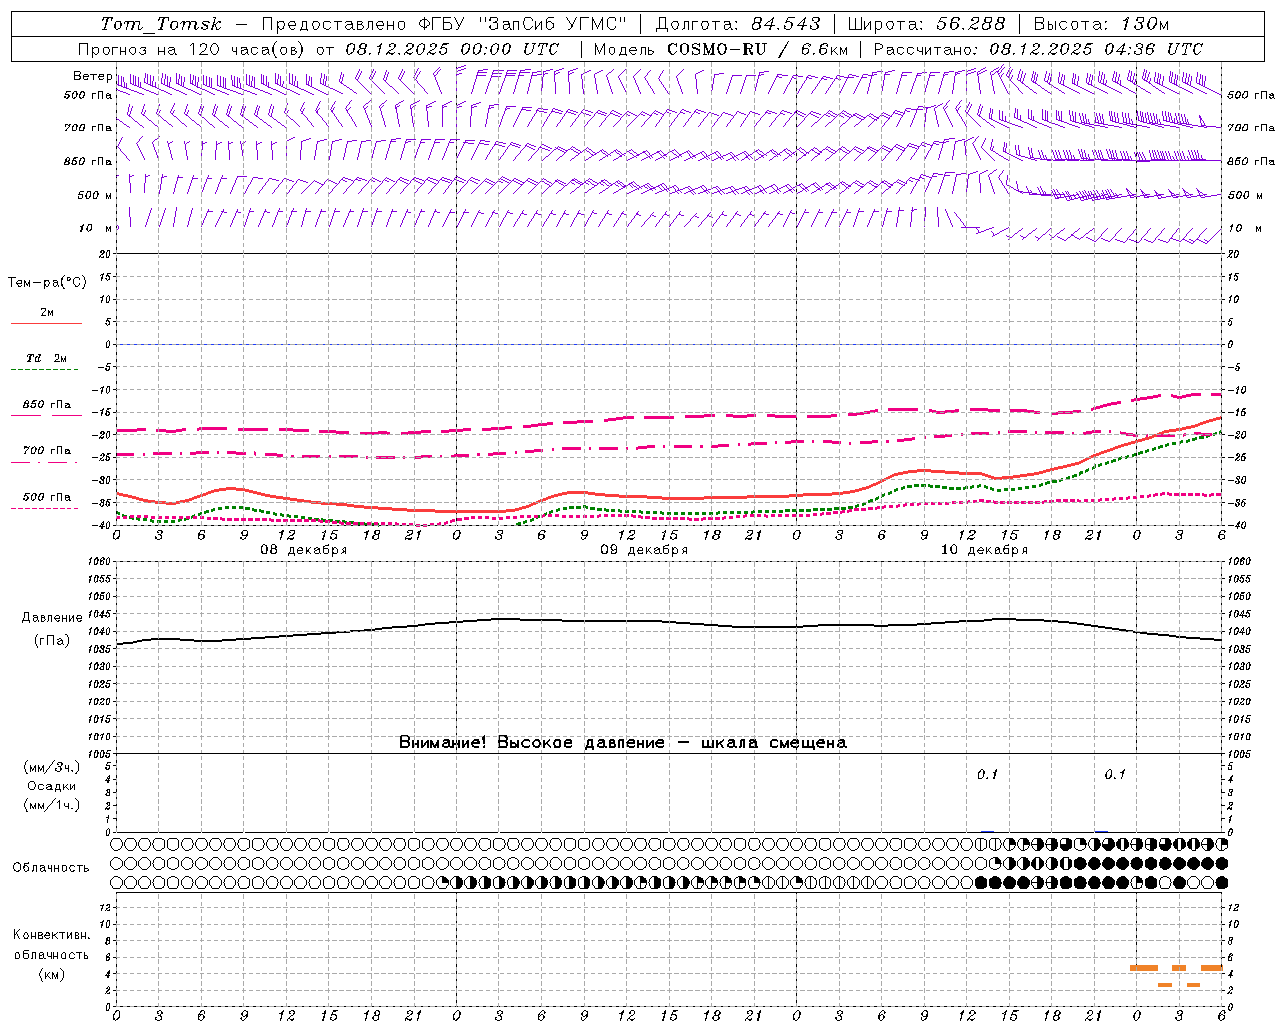Click the 700 гПа wind level label on the right
The width and height of the screenshot is (1280, 1024).
tap(1251, 128)
